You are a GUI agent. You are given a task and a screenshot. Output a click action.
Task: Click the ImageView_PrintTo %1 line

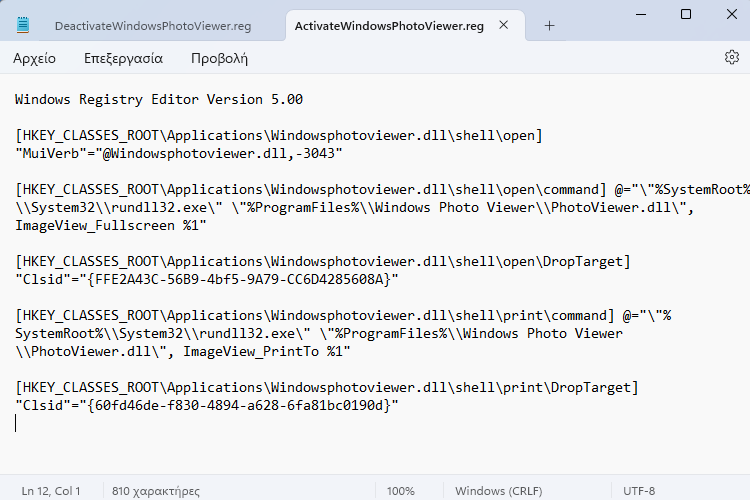click(183, 352)
